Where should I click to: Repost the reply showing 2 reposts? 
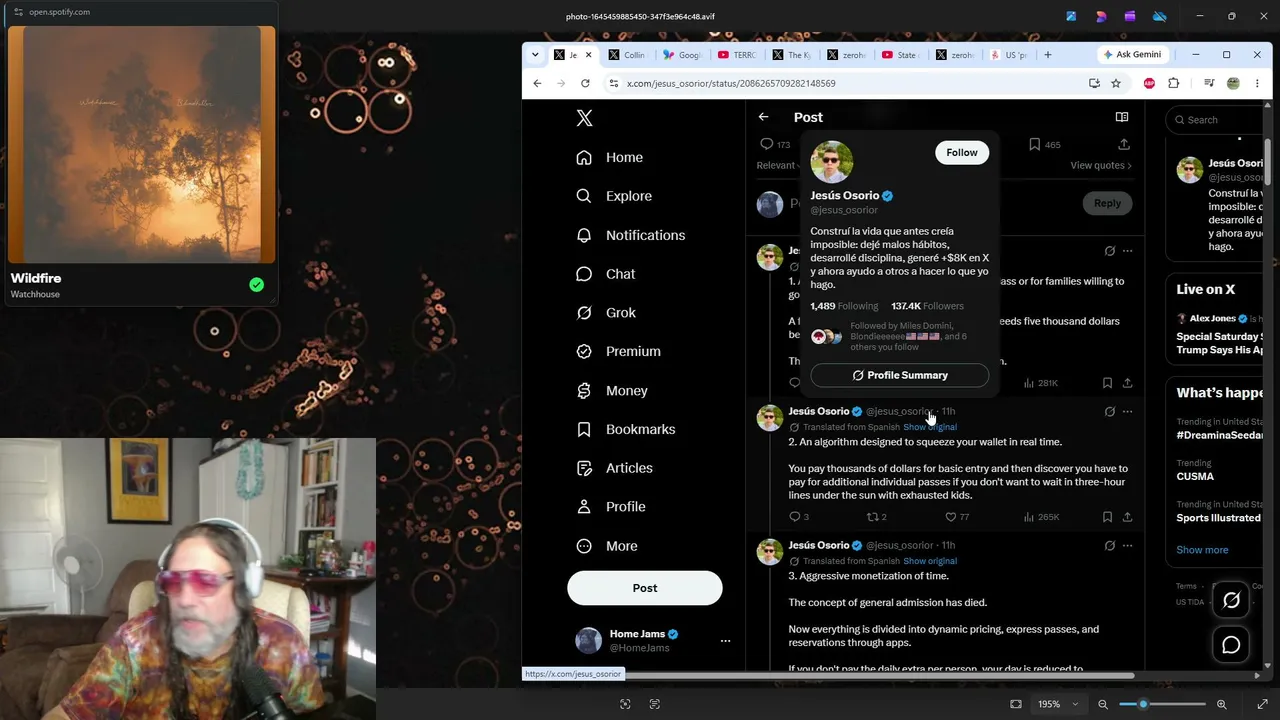tap(872, 517)
